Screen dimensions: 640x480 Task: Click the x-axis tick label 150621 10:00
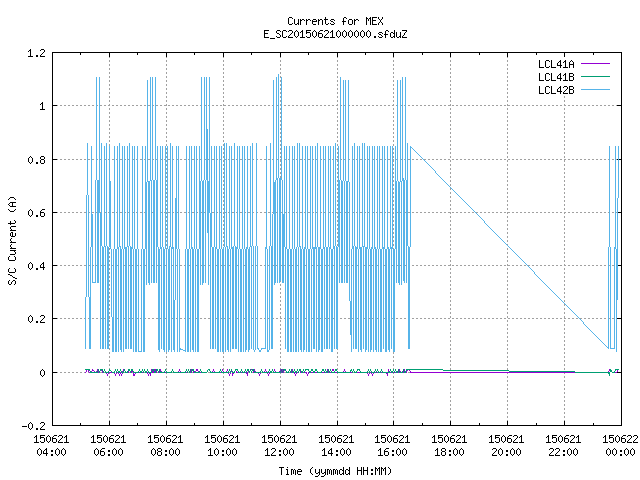tap(222, 446)
